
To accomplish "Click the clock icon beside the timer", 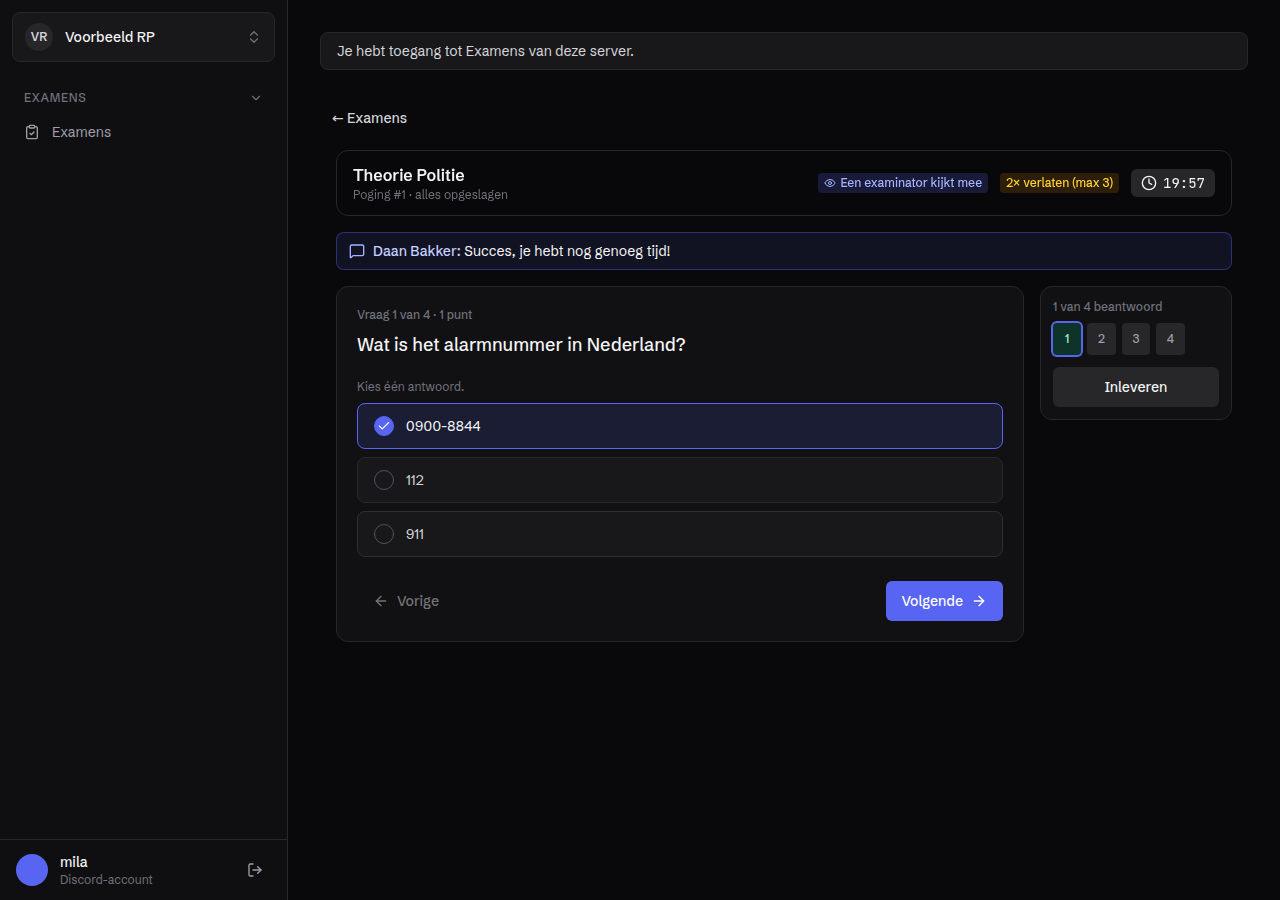I will tap(1149, 183).
